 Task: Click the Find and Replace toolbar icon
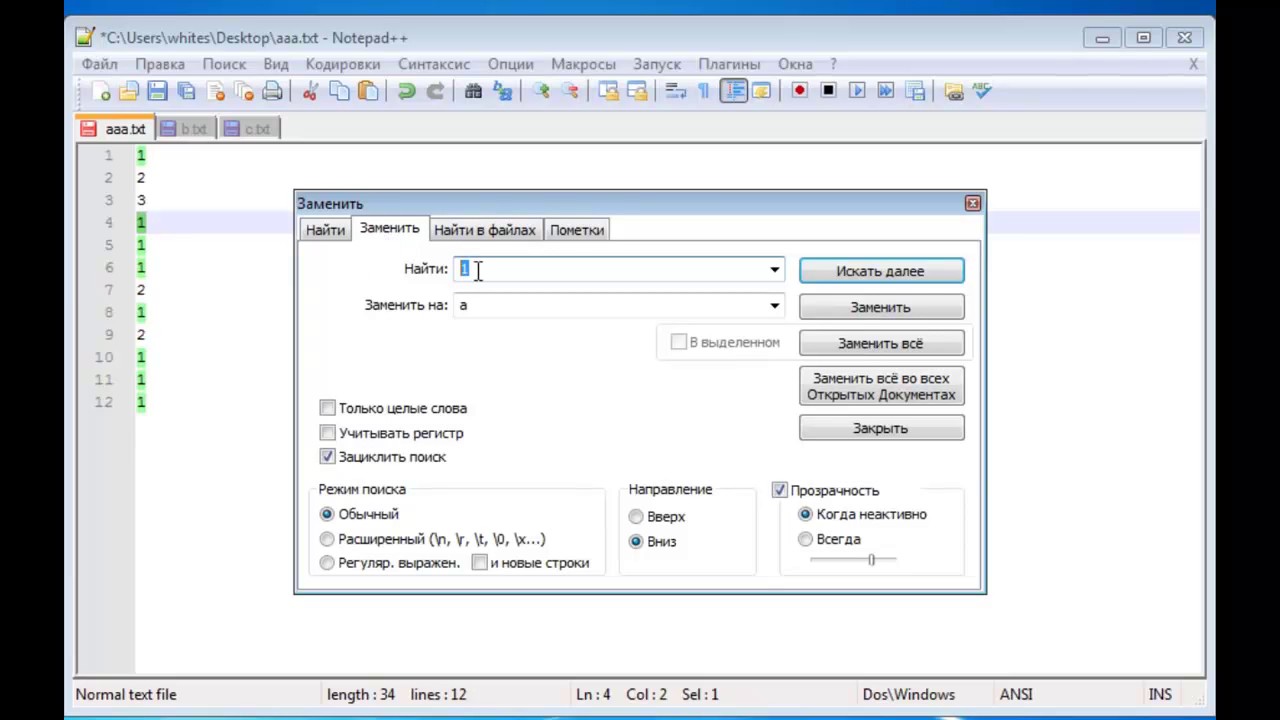[x=502, y=91]
